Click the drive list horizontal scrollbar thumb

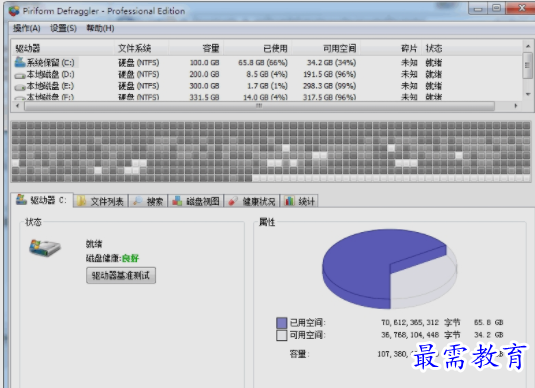(259, 106)
